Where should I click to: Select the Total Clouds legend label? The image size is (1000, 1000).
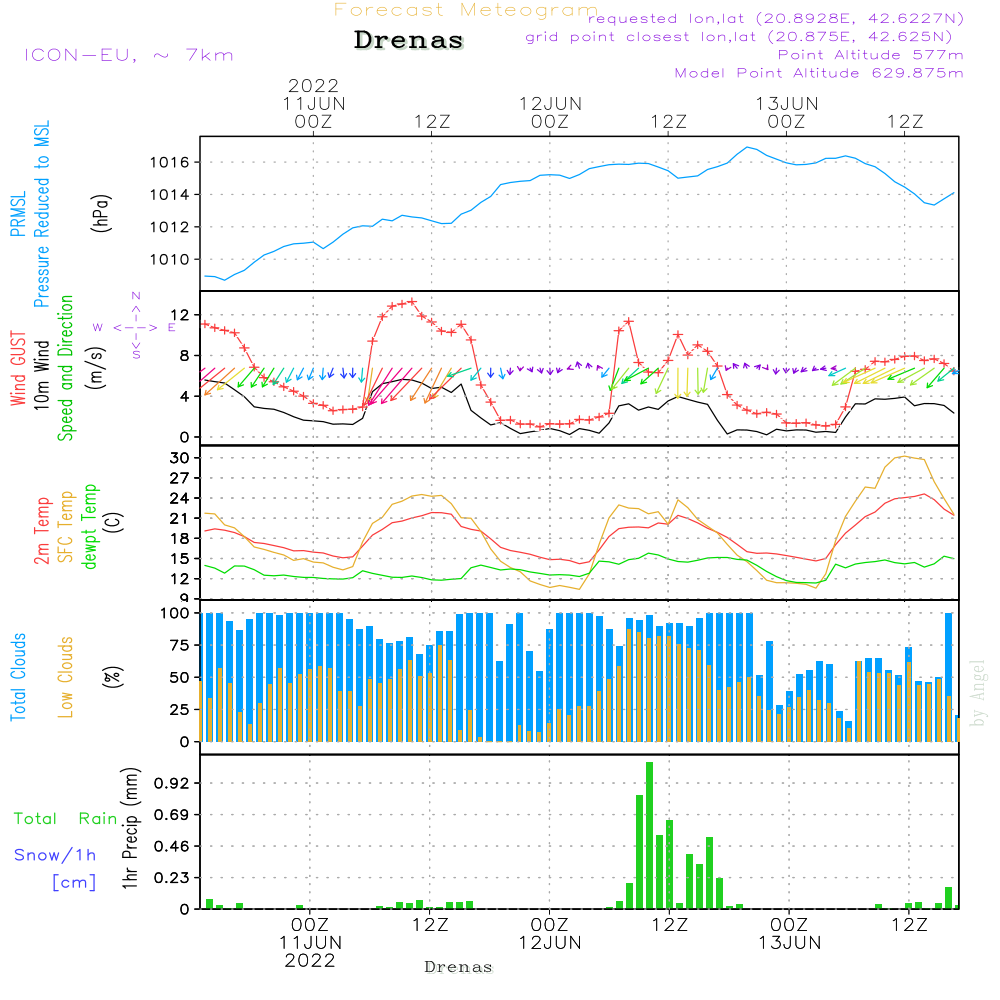click(19, 677)
